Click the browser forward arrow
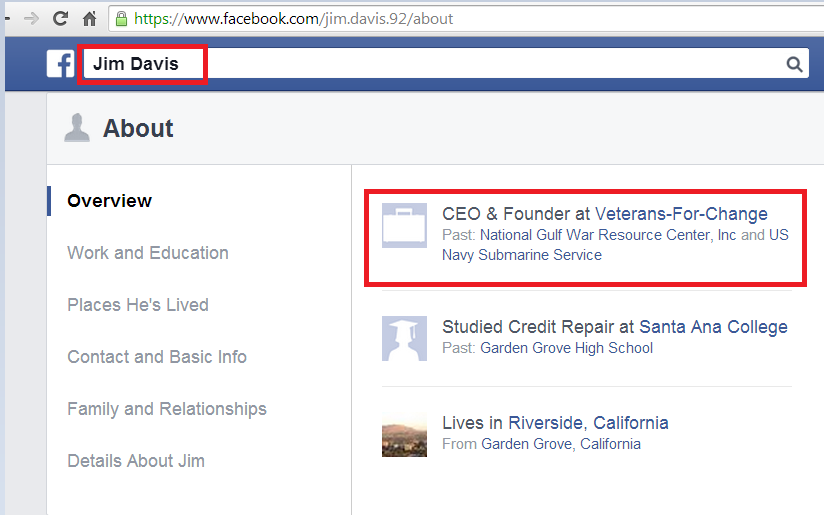 (32, 18)
